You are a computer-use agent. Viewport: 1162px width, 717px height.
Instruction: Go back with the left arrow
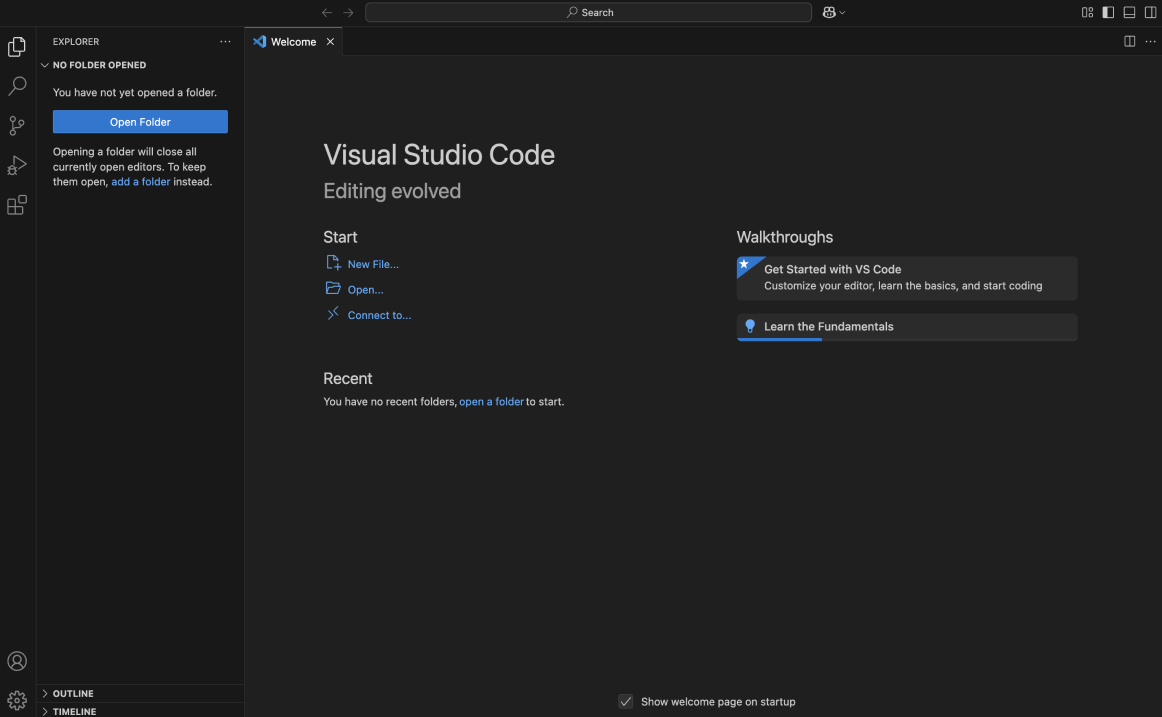click(327, 13)
